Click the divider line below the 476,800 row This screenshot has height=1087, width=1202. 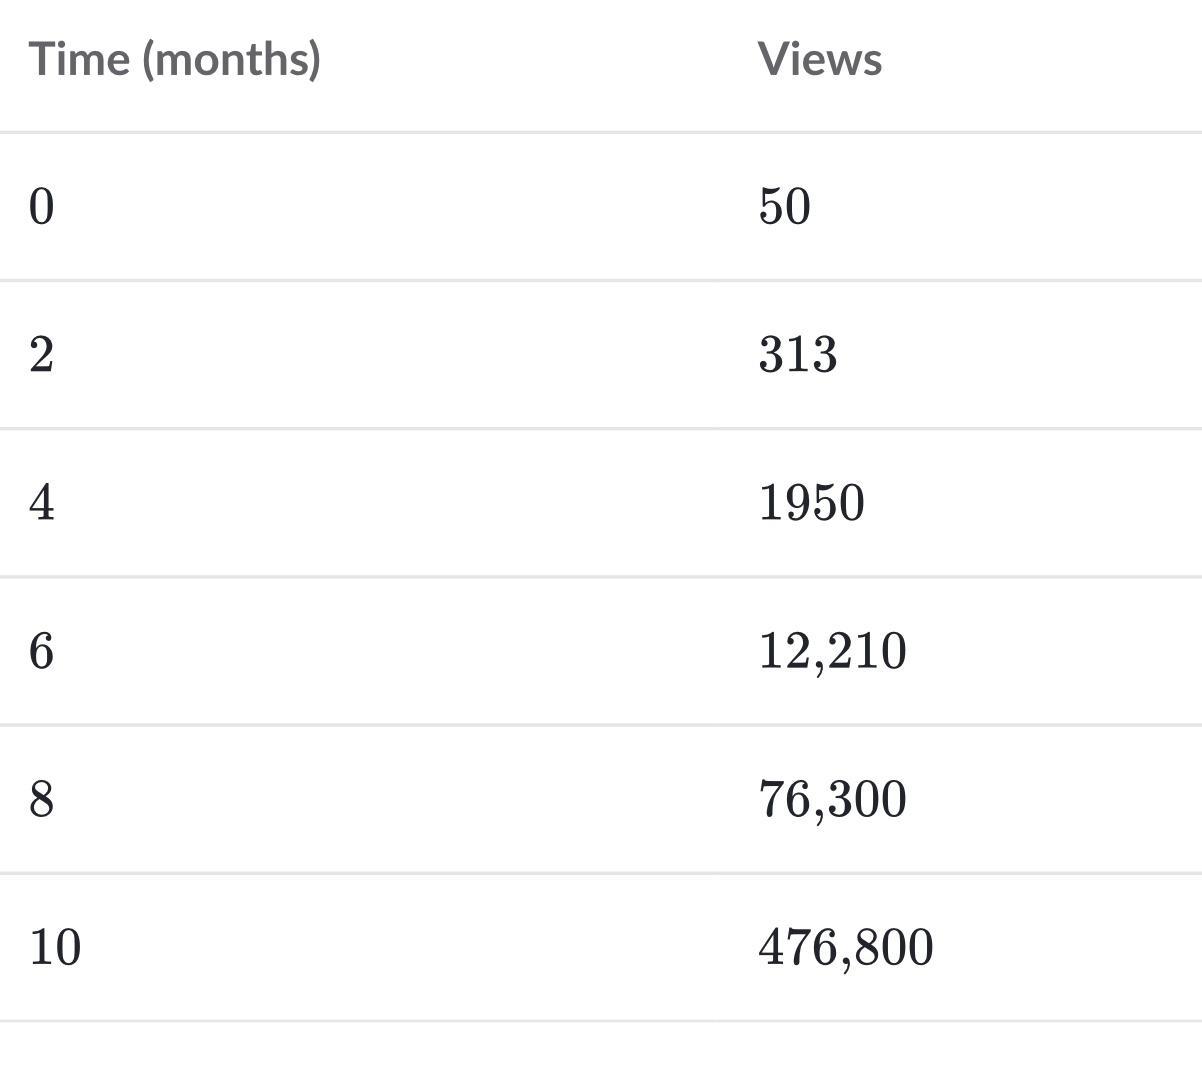tap(601, 1020)
